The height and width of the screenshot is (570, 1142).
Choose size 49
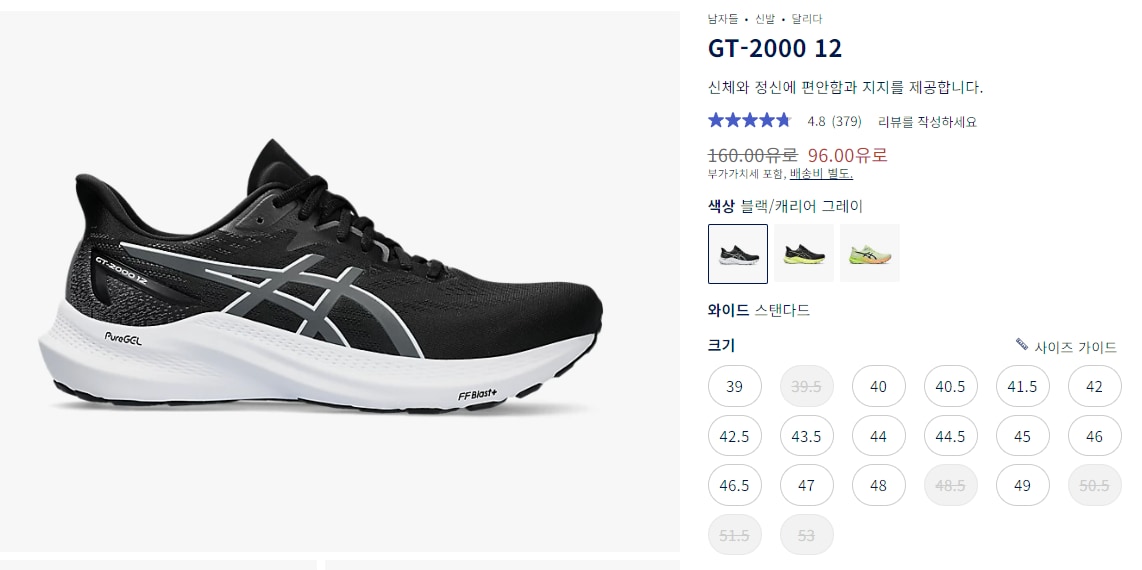click(1023, 485)
